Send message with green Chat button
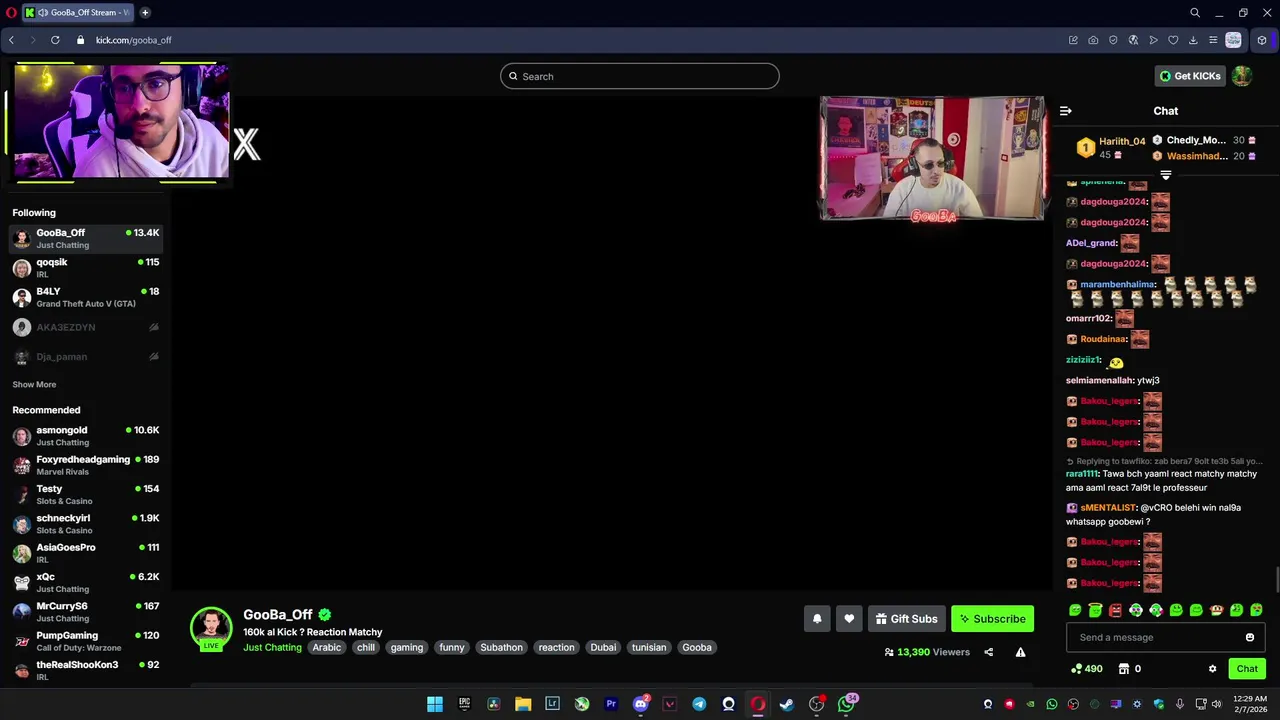Image resolution: width=1280 pixels, height=720 pixels. (1247, 669)
